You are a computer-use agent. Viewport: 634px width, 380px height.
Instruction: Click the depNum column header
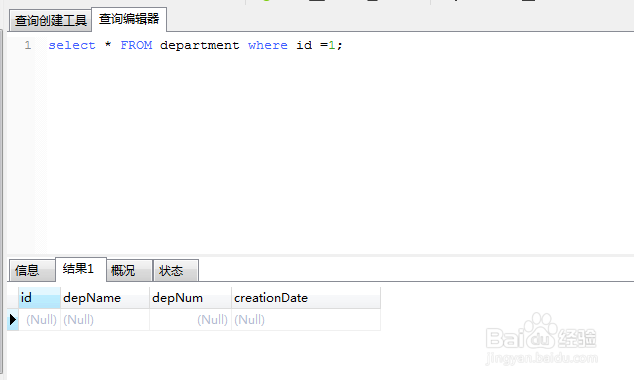[190, 298]
